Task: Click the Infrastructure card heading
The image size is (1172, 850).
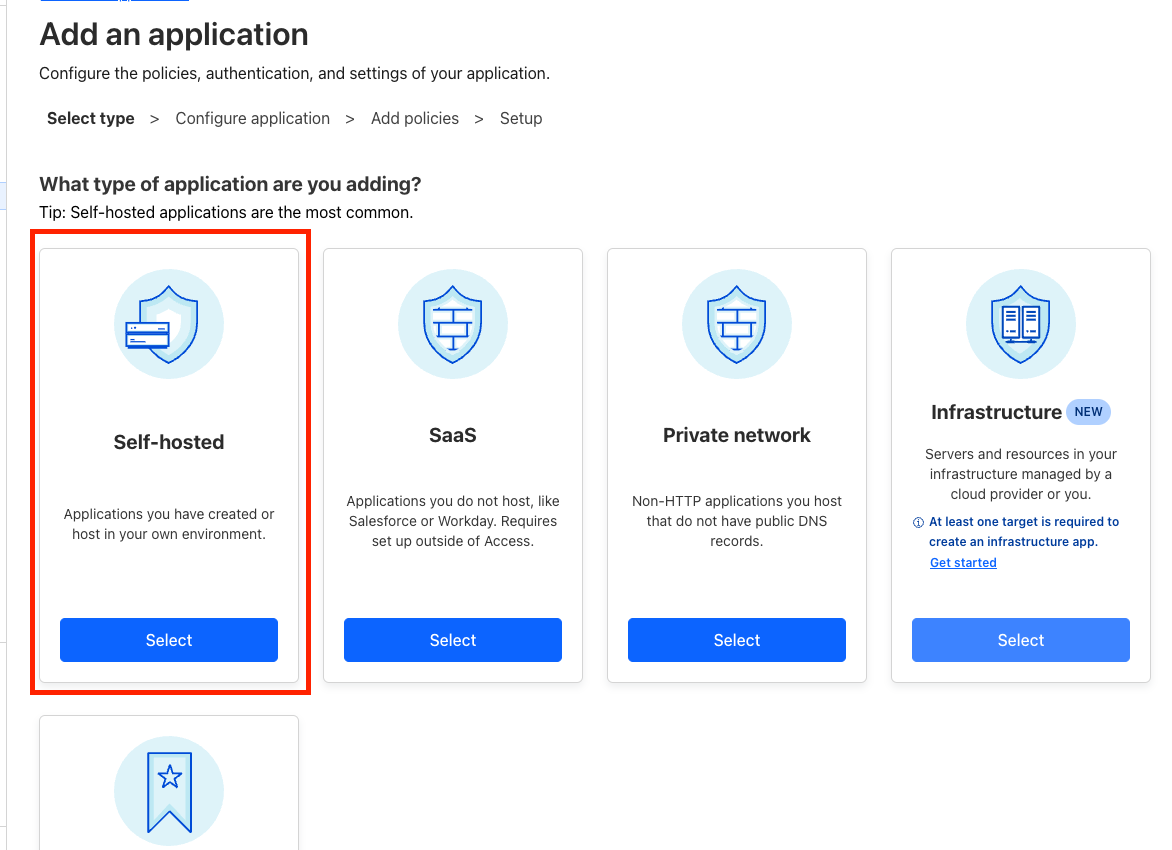Action: click(x=996, y=413)
